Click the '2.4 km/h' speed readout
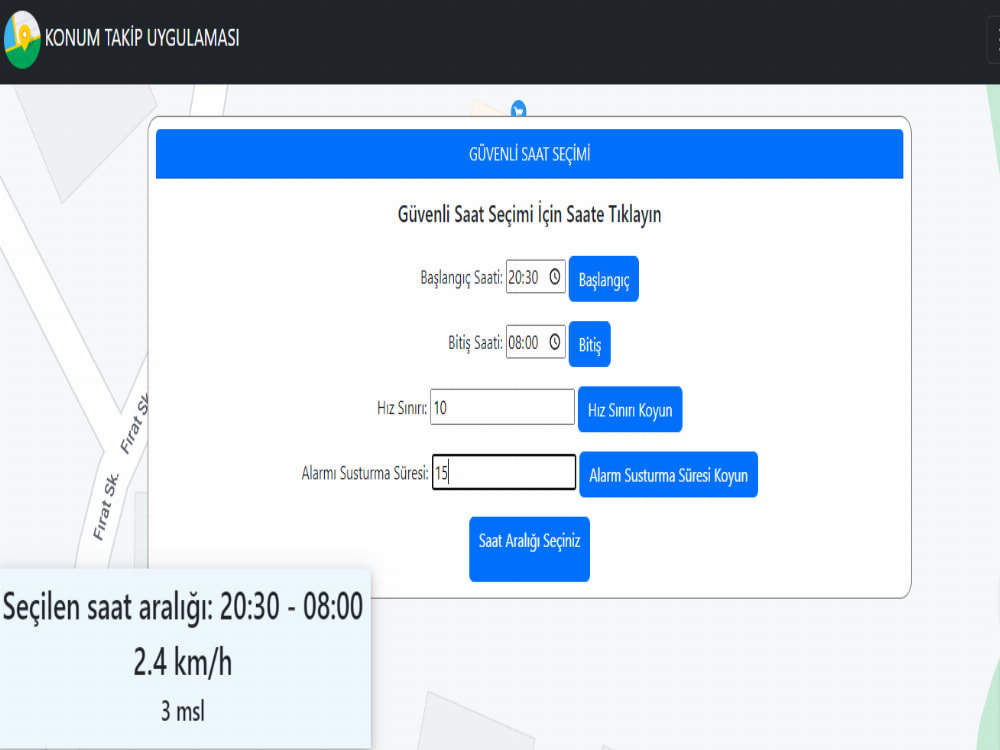 click(x=183, y=662)
